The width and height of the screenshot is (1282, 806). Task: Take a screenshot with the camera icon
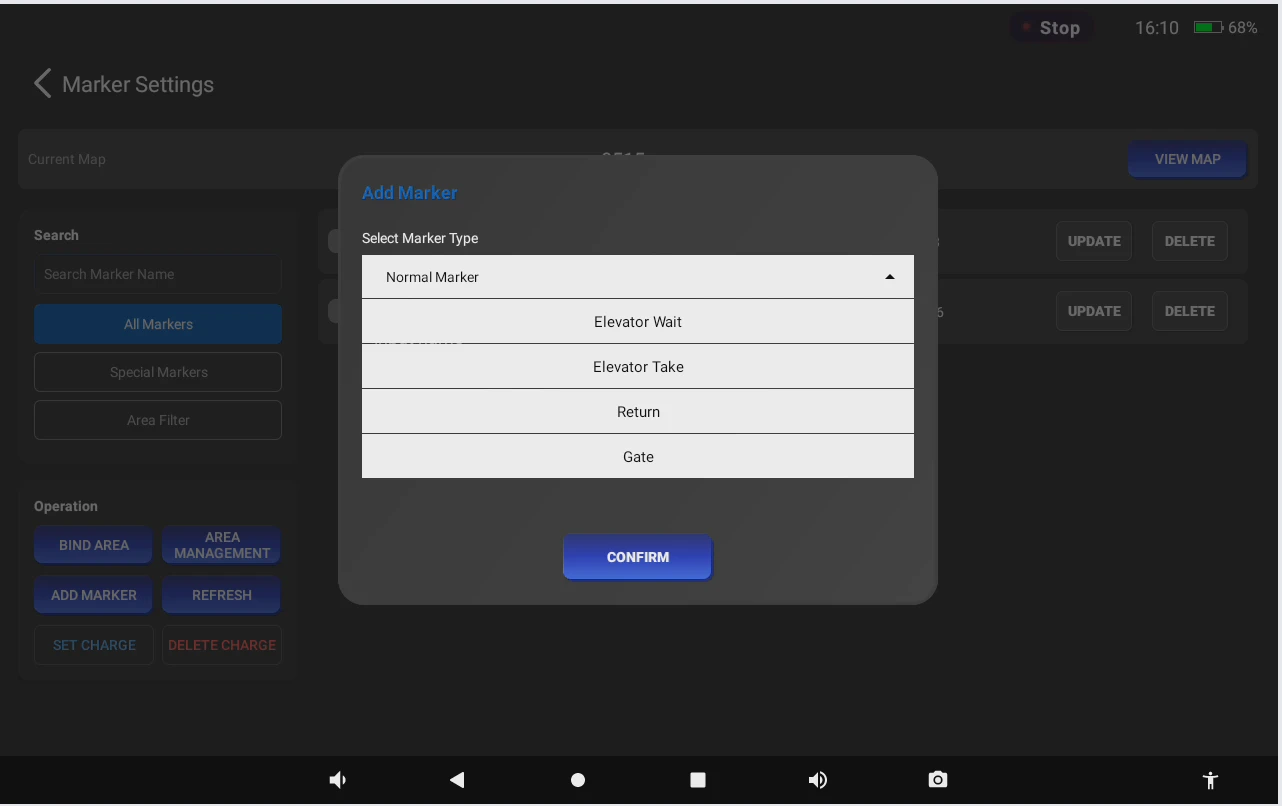pyautogui.click(x=937, y=780)
